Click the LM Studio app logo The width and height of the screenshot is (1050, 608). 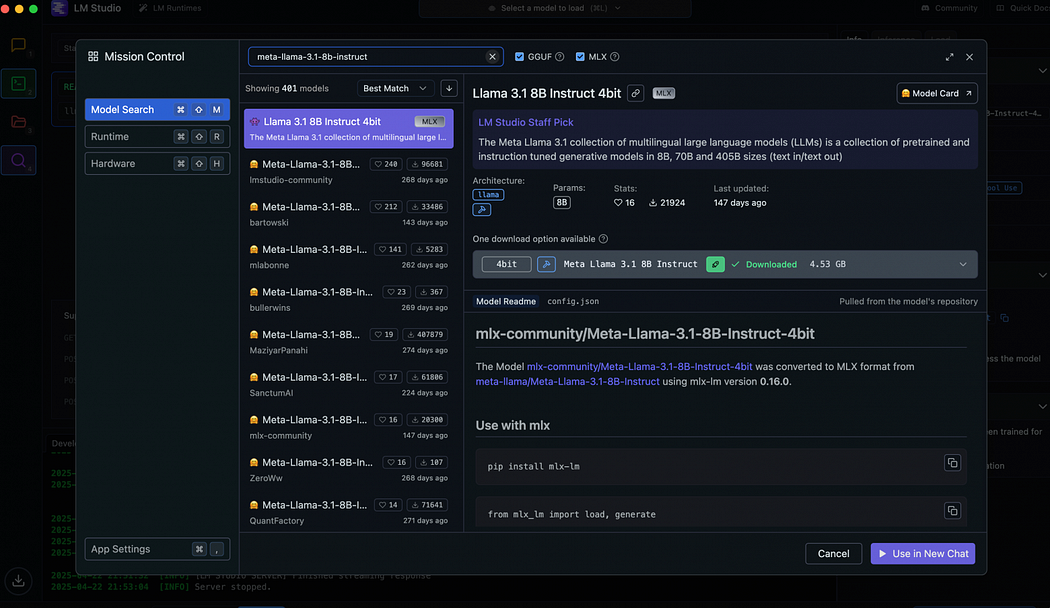(60, 8)
